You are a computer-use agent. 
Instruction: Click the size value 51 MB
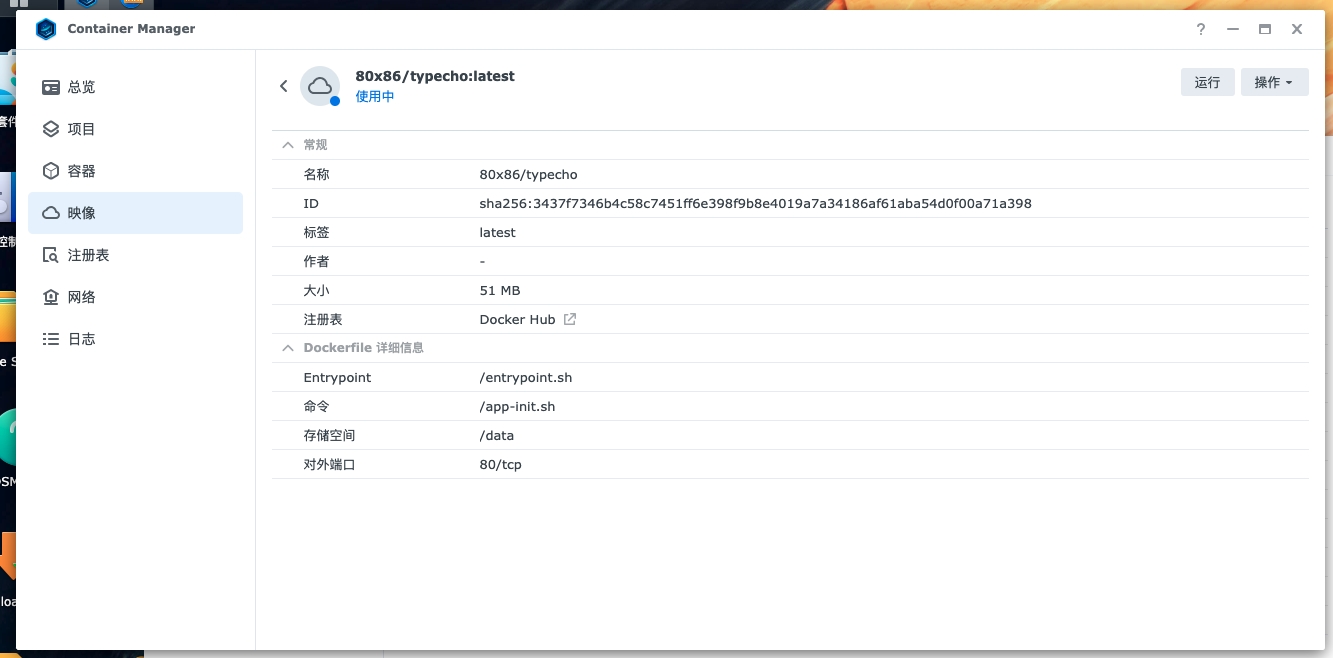pyautogui.click(x=500, y=290)
